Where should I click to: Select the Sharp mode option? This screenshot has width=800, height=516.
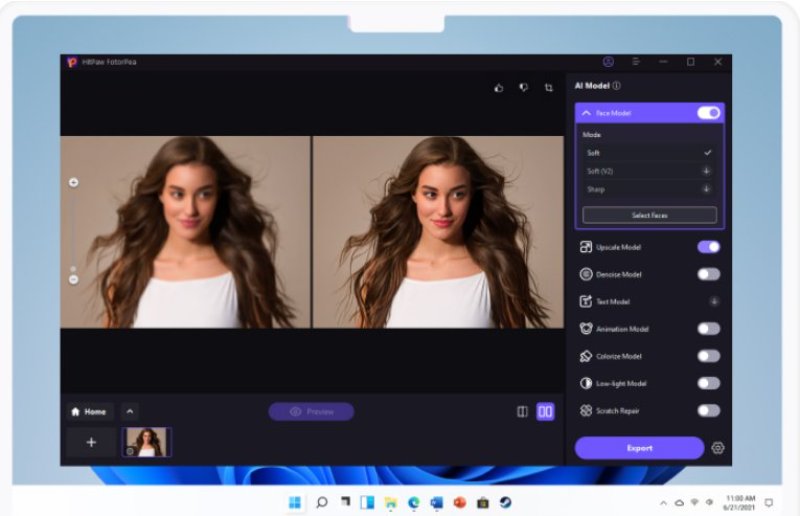click(649, 189)
